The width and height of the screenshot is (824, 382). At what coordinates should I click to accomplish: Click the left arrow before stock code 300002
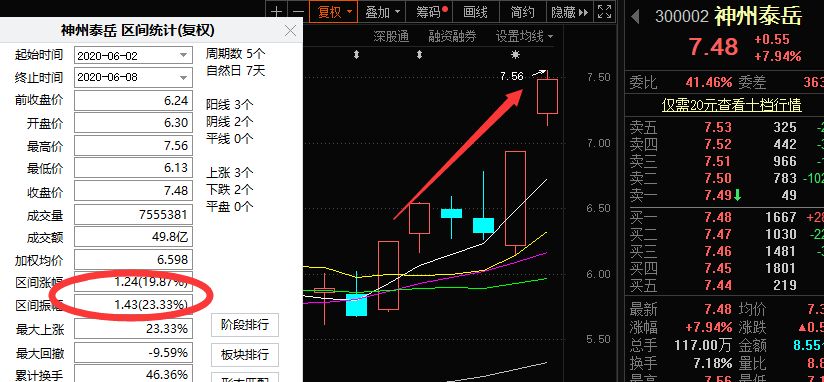click(635, 17)
